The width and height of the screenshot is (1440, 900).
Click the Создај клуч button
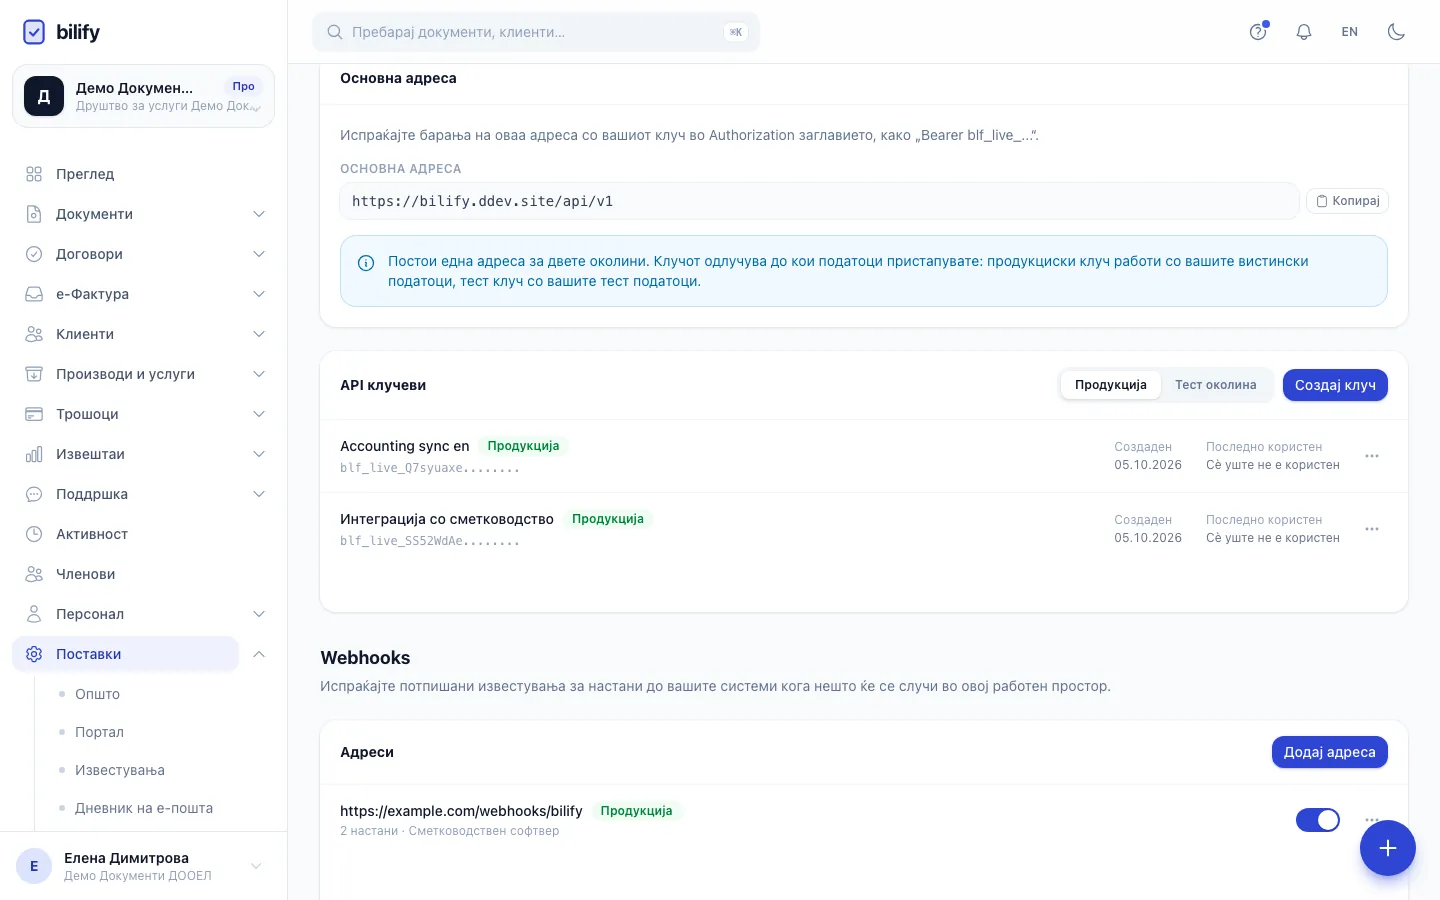tap(1335, 385)
